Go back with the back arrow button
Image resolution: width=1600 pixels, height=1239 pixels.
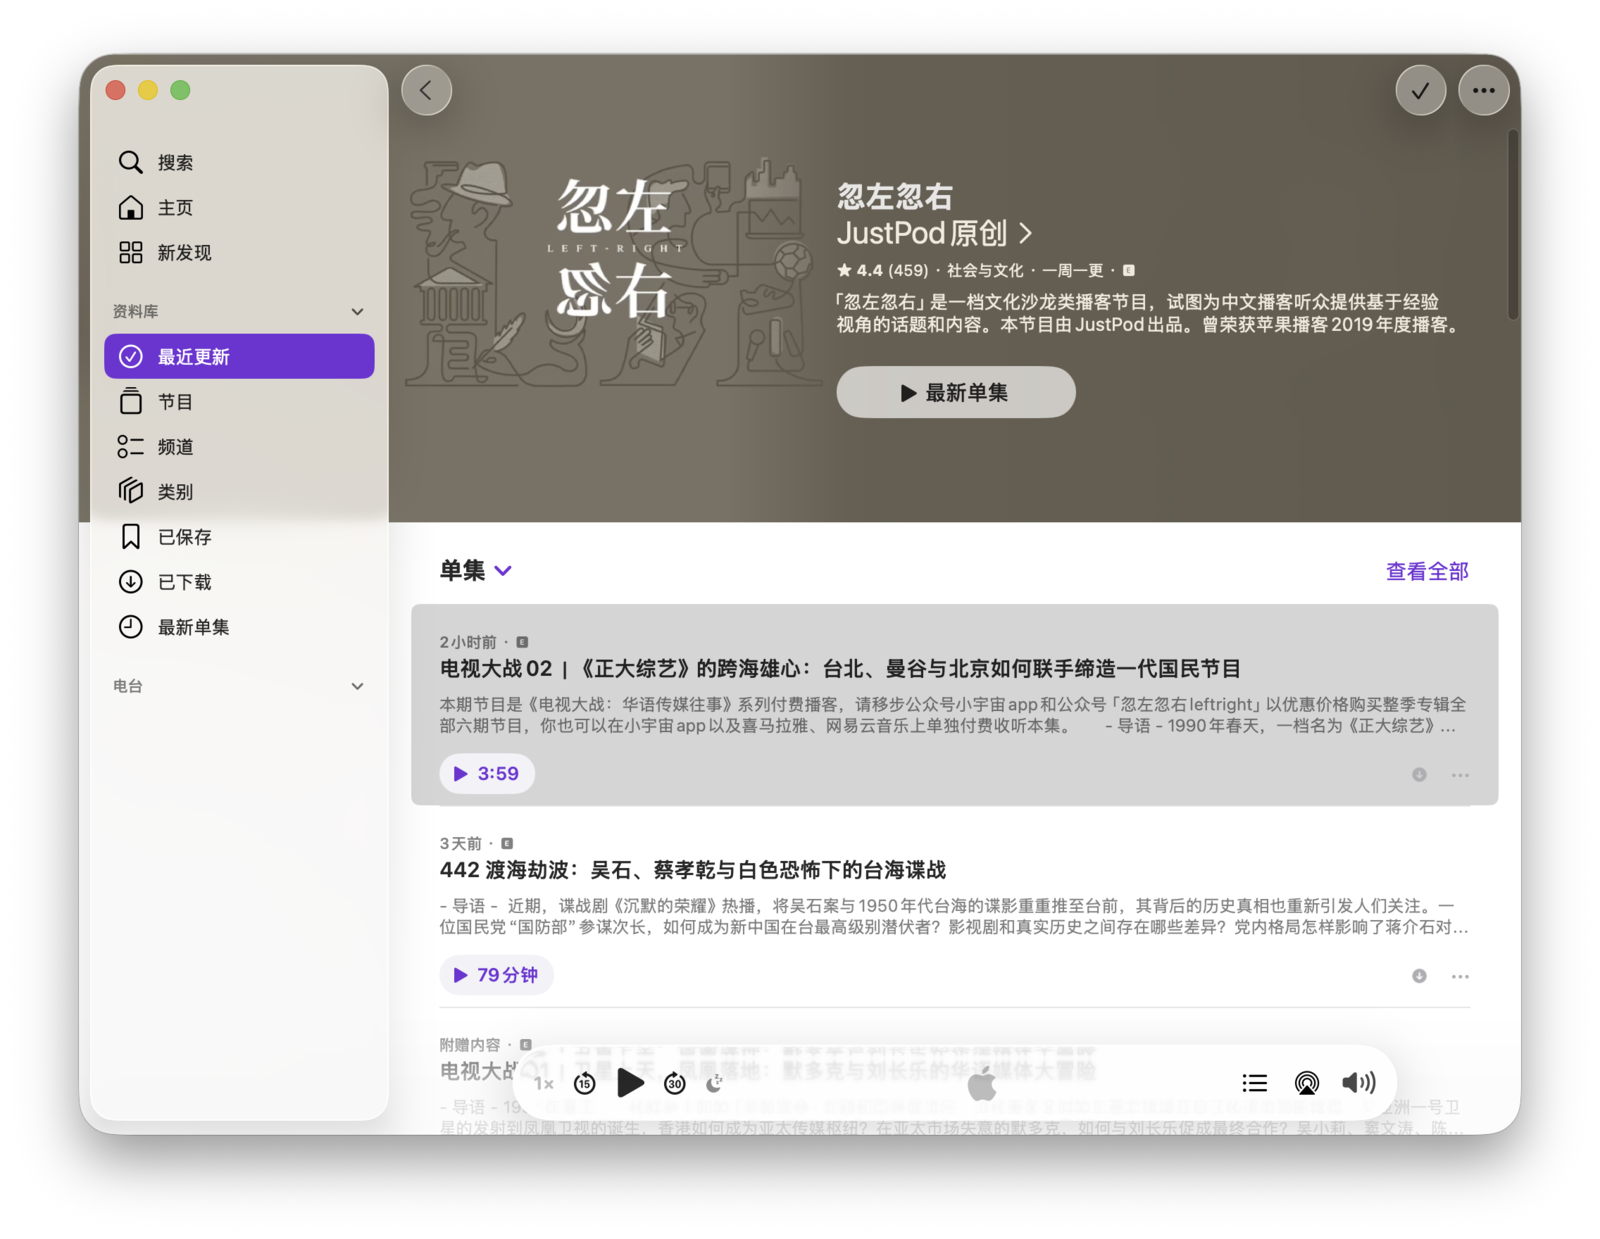pos(427,91)
